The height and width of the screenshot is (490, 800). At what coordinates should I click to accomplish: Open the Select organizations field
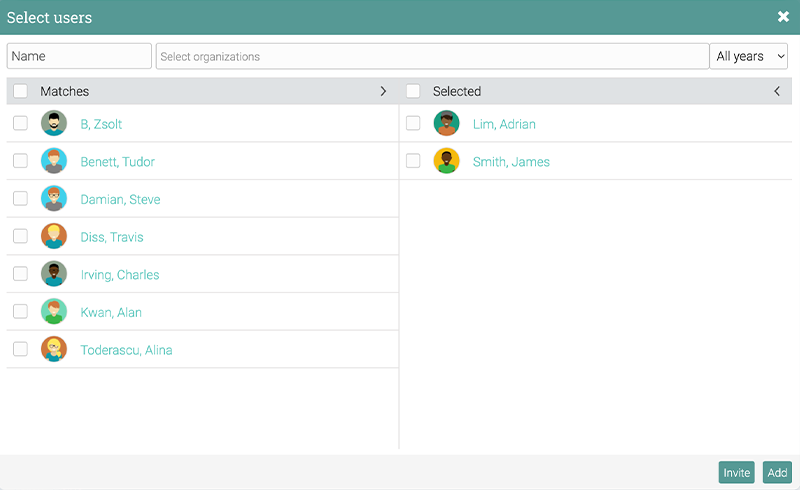pos(432,56)
